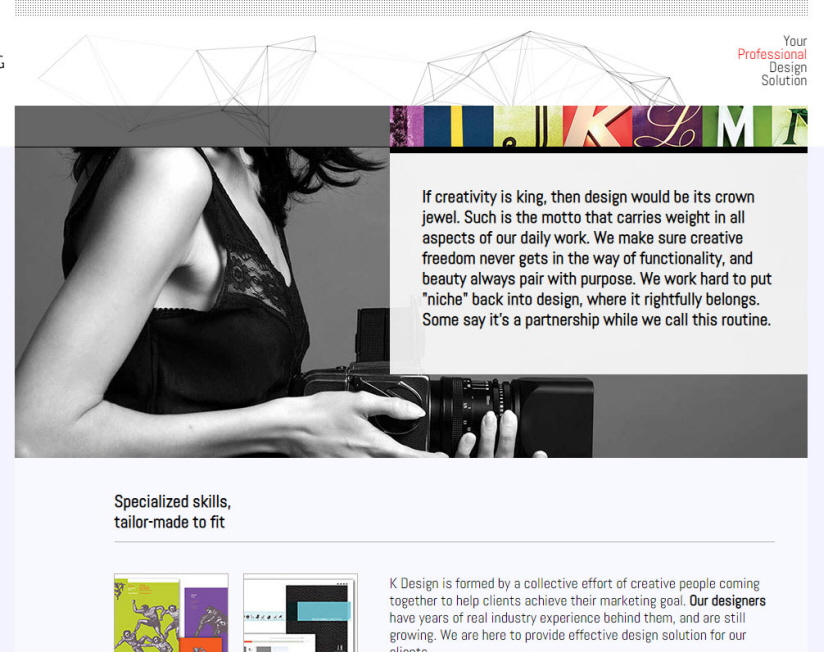Click the creativity is king motto paragraph
Viewport: 824px width, 652px height.
click(x=596, y=258)
